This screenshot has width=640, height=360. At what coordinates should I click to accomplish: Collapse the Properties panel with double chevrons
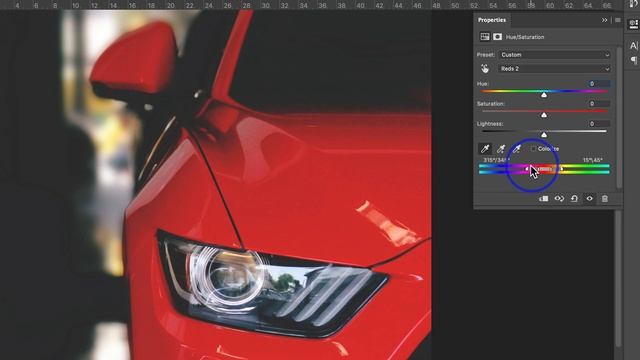point(604,20)
